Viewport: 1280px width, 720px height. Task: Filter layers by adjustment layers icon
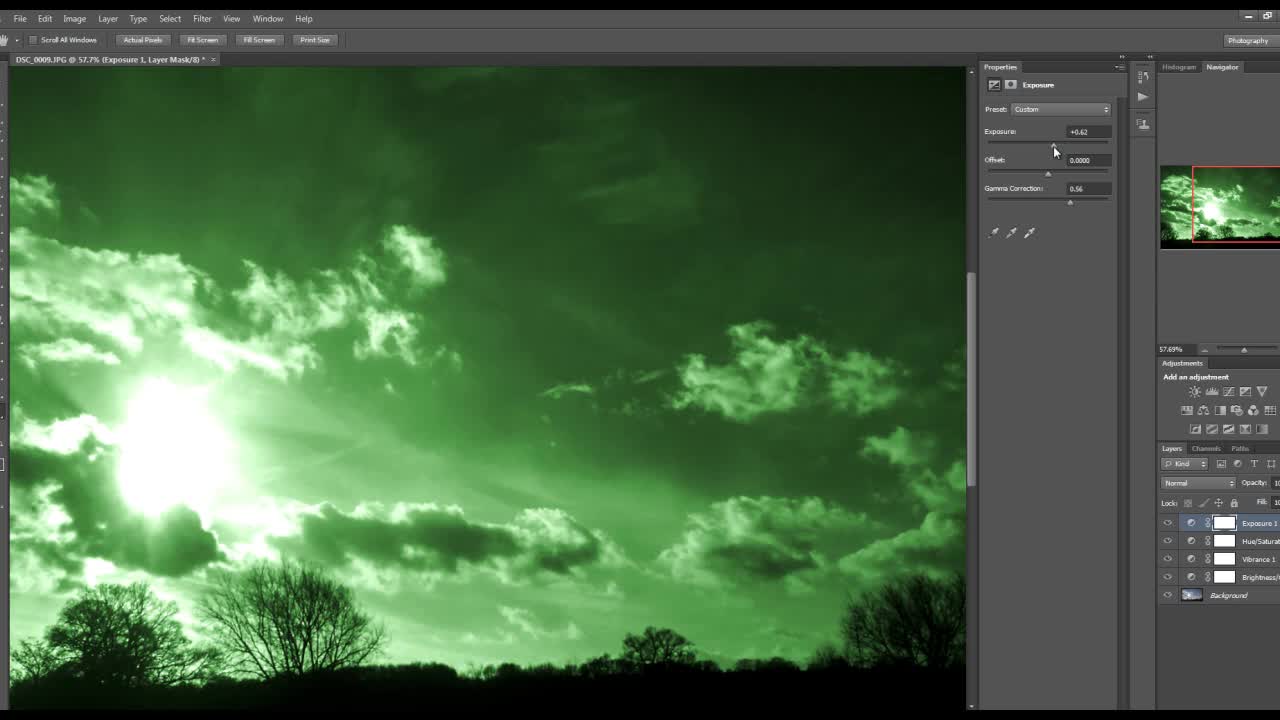pyautogui.click(x=1238, y=464)
